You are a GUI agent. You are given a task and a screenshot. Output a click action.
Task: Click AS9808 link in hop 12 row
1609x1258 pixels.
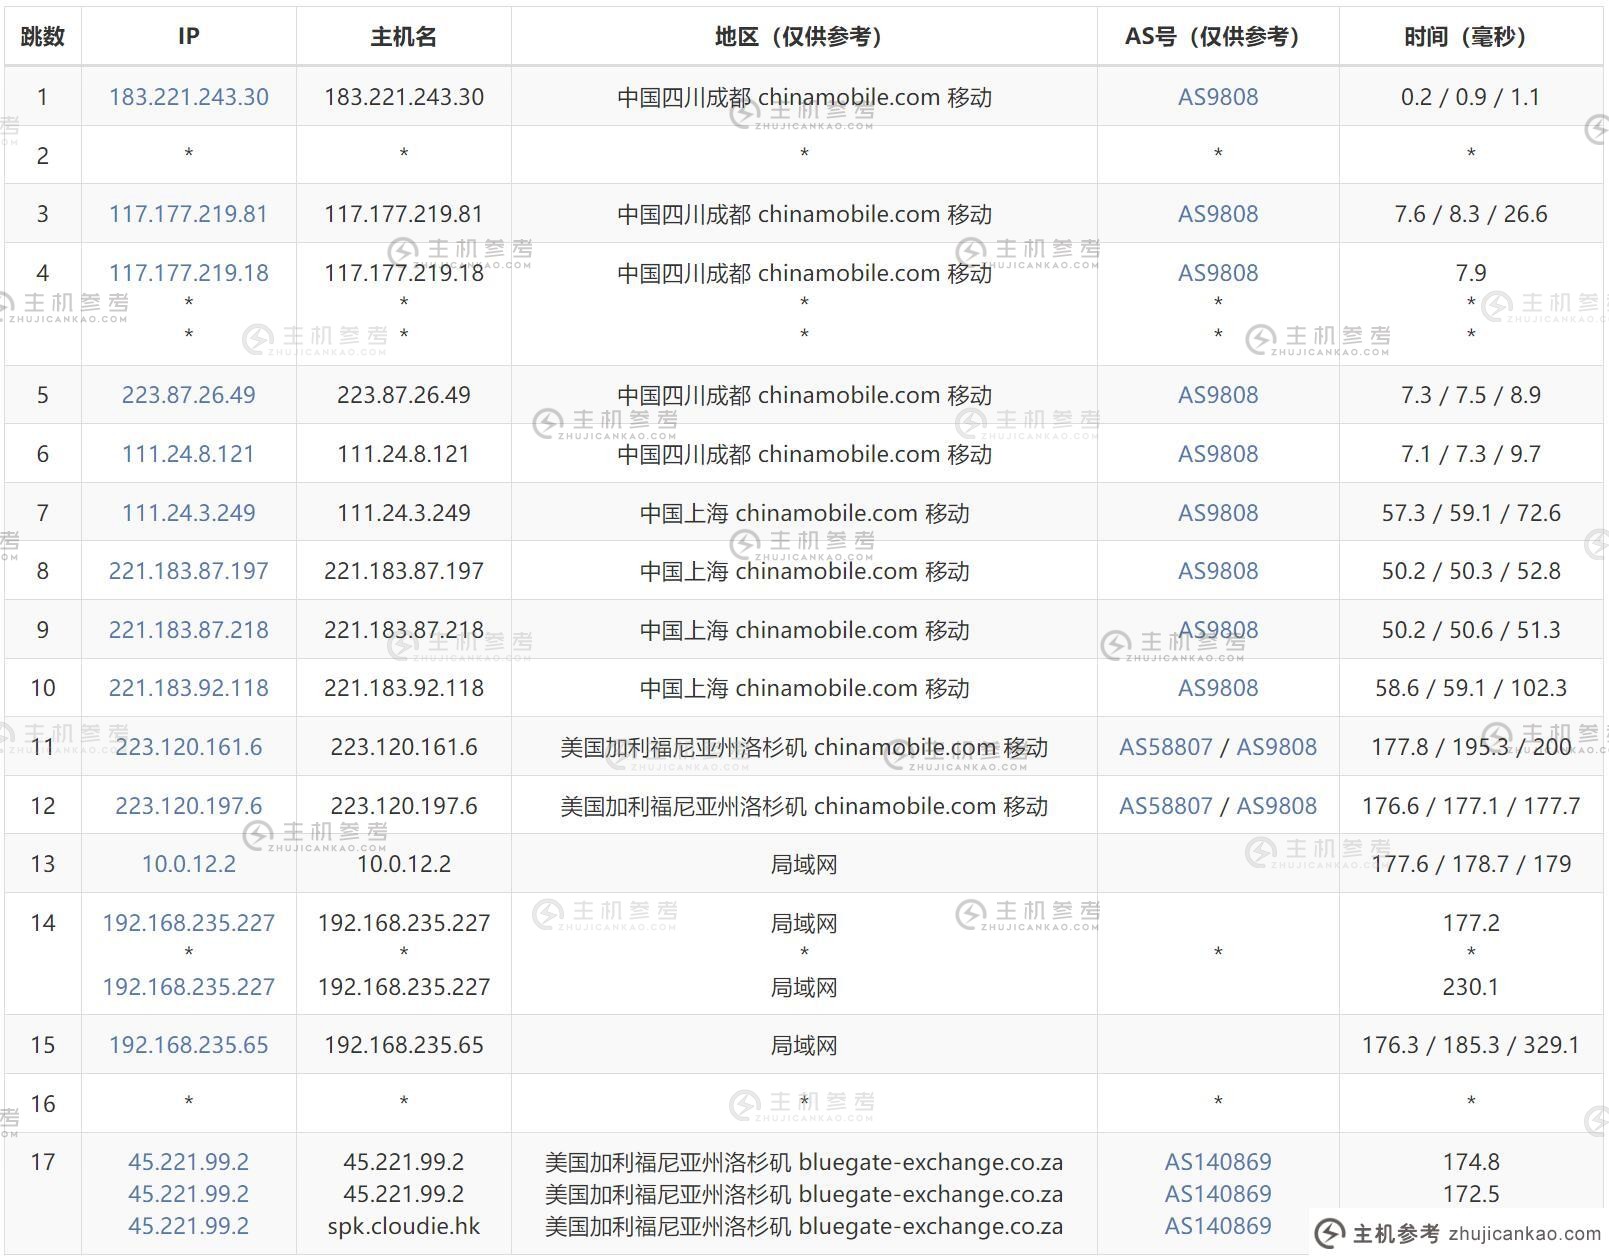[1277, 806]
